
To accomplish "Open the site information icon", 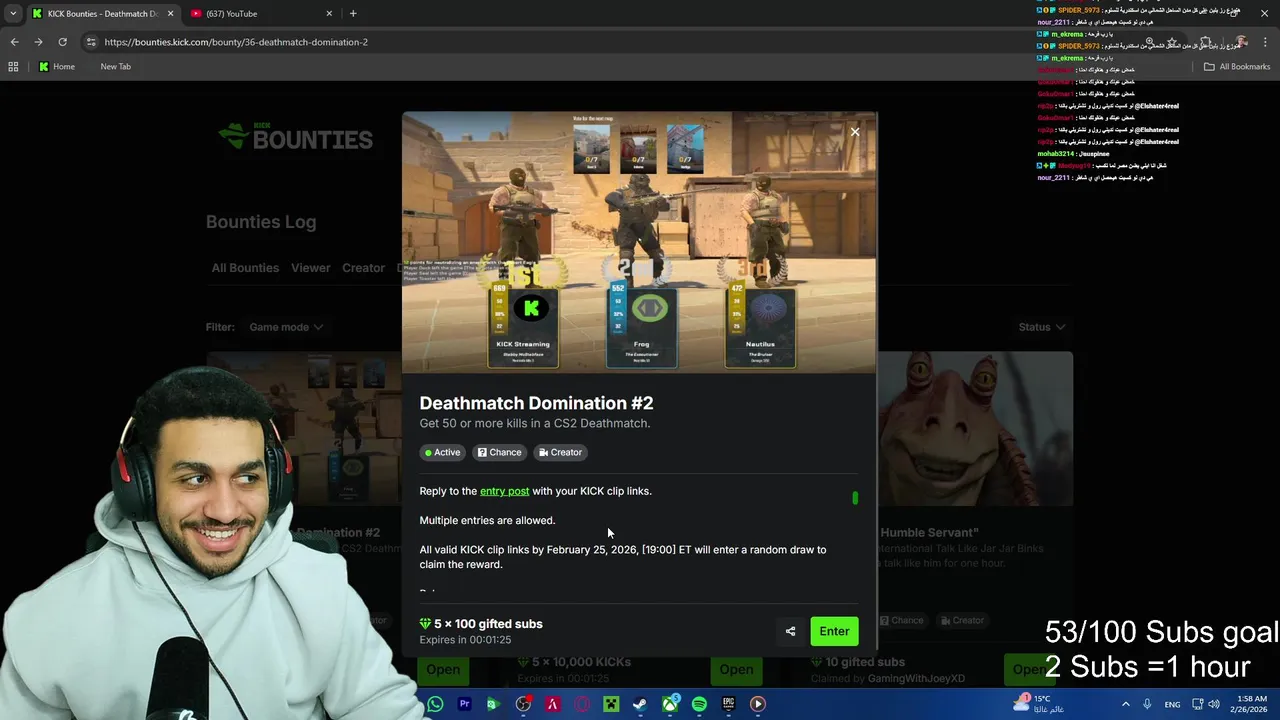I will point(91,42).
